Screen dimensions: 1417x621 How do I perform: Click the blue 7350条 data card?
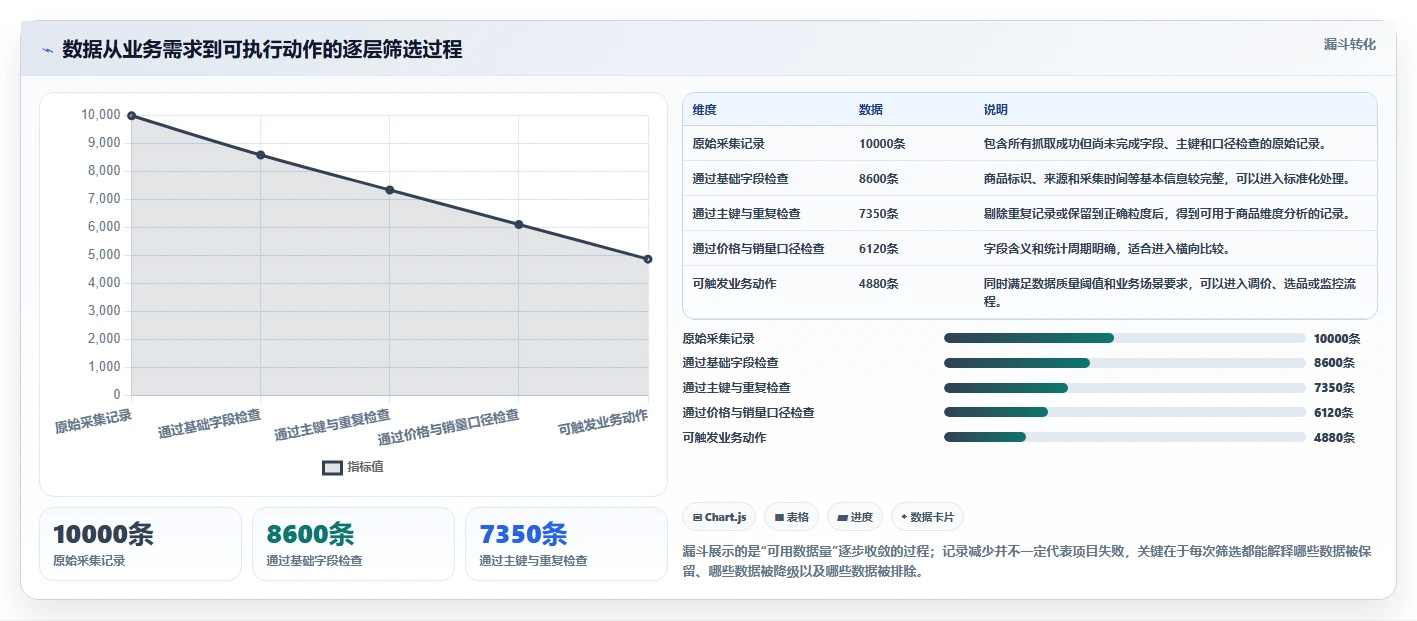tap(566, 544)
